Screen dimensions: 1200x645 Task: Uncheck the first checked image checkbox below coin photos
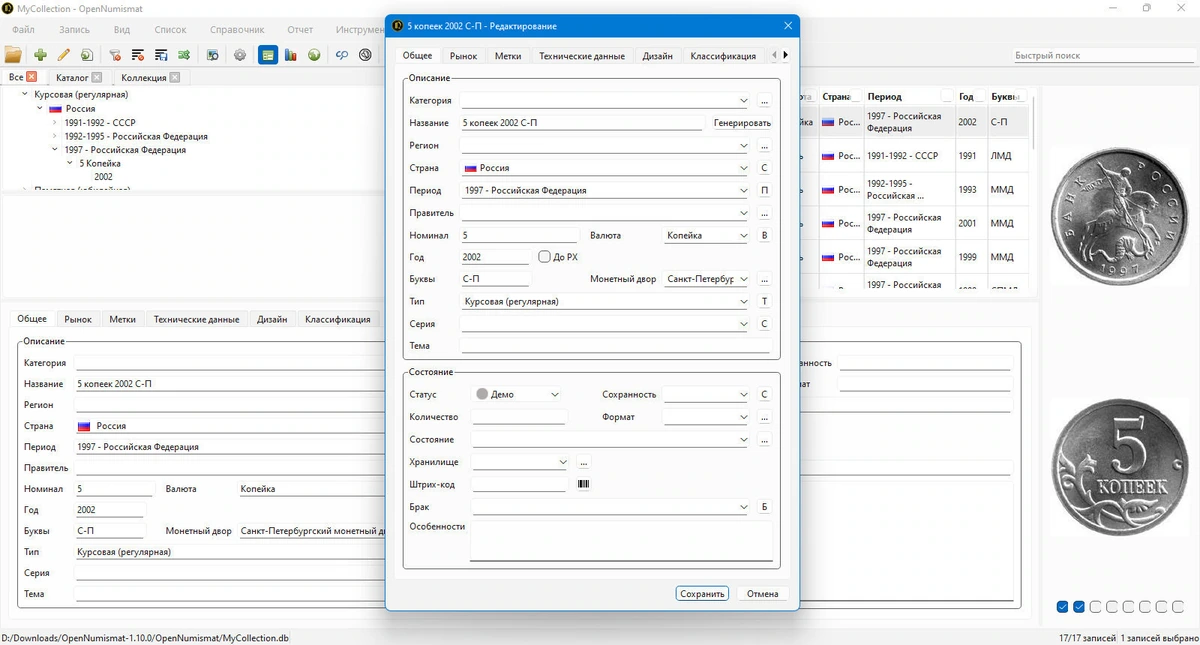tap(1063, 606)
